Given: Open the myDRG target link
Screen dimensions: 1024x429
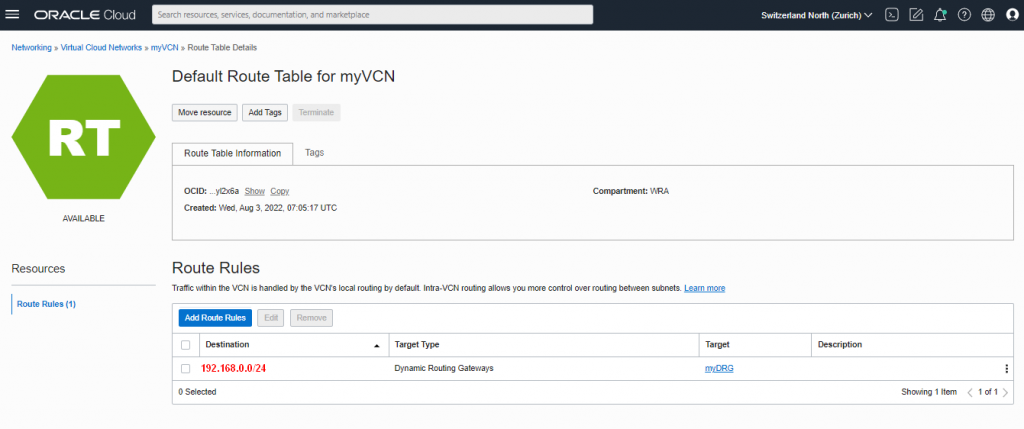Looking at the screenshot, I should 719,368.
